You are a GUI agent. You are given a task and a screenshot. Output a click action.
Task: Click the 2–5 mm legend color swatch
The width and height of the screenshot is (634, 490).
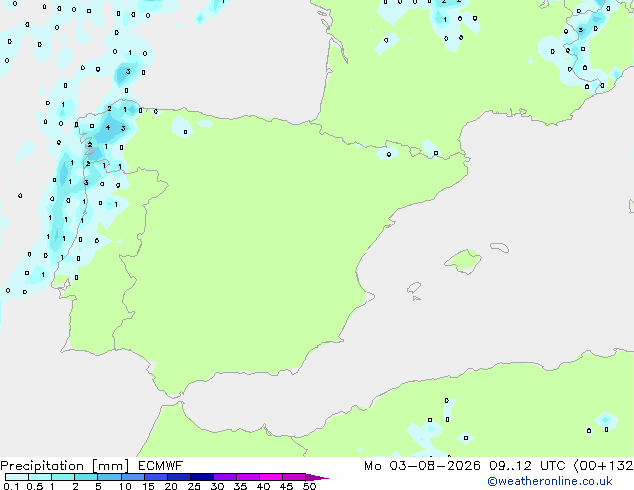[86, 477]
